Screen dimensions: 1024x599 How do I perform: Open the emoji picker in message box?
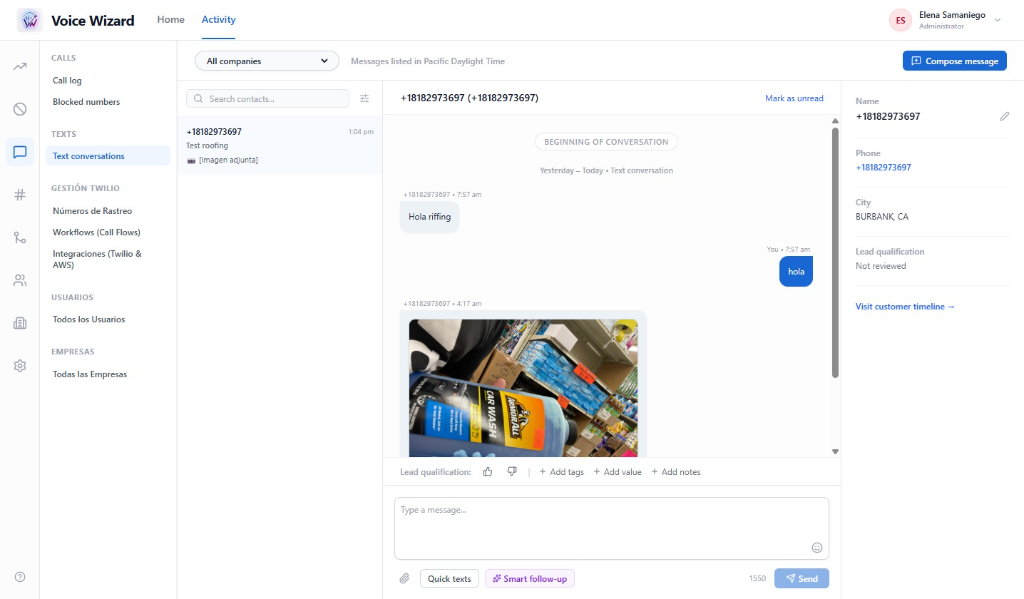(817, 547)
